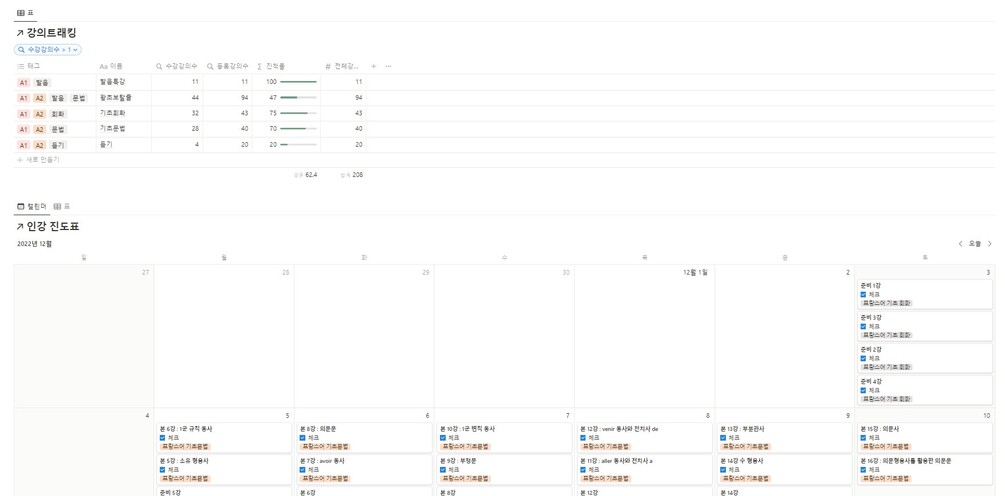Image resolution: width=1005 pixels, height=496 pixels.
Task: Uncheck 체크 on 본 13강 : 부분관사
Action: click(x=724, y=438)
